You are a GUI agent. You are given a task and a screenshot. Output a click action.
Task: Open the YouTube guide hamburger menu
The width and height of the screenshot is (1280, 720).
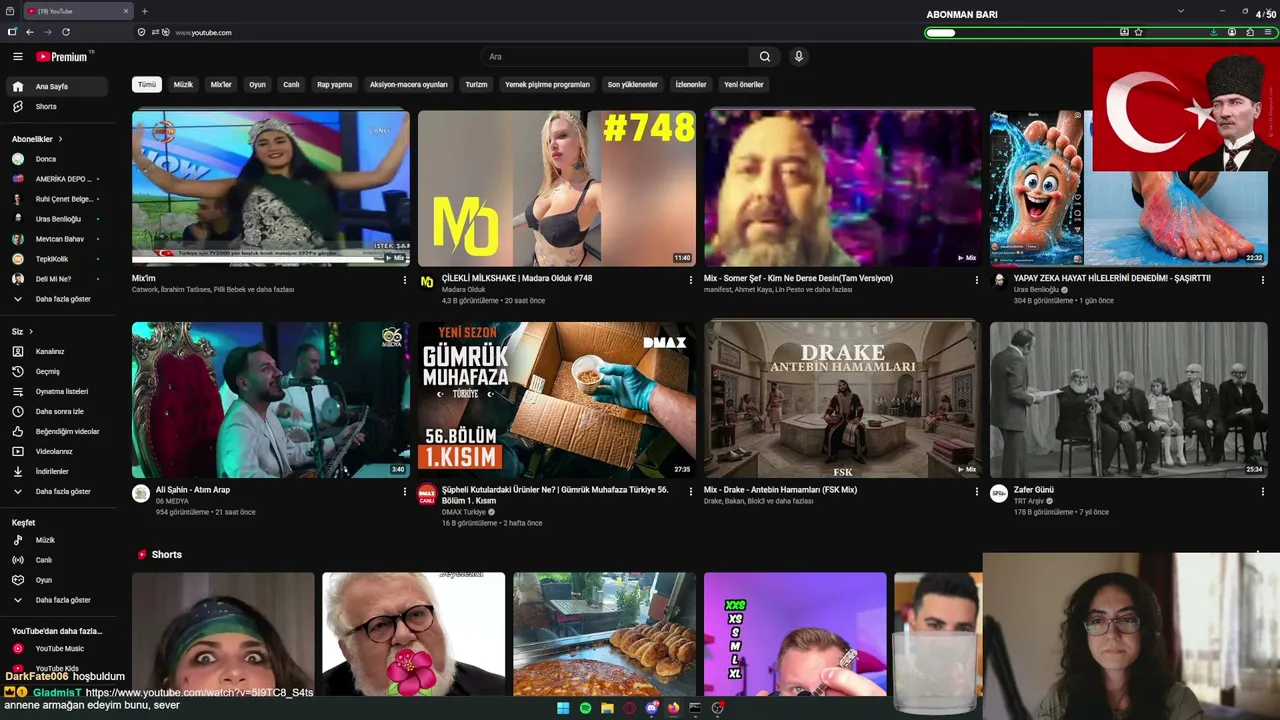pos(17,57)
